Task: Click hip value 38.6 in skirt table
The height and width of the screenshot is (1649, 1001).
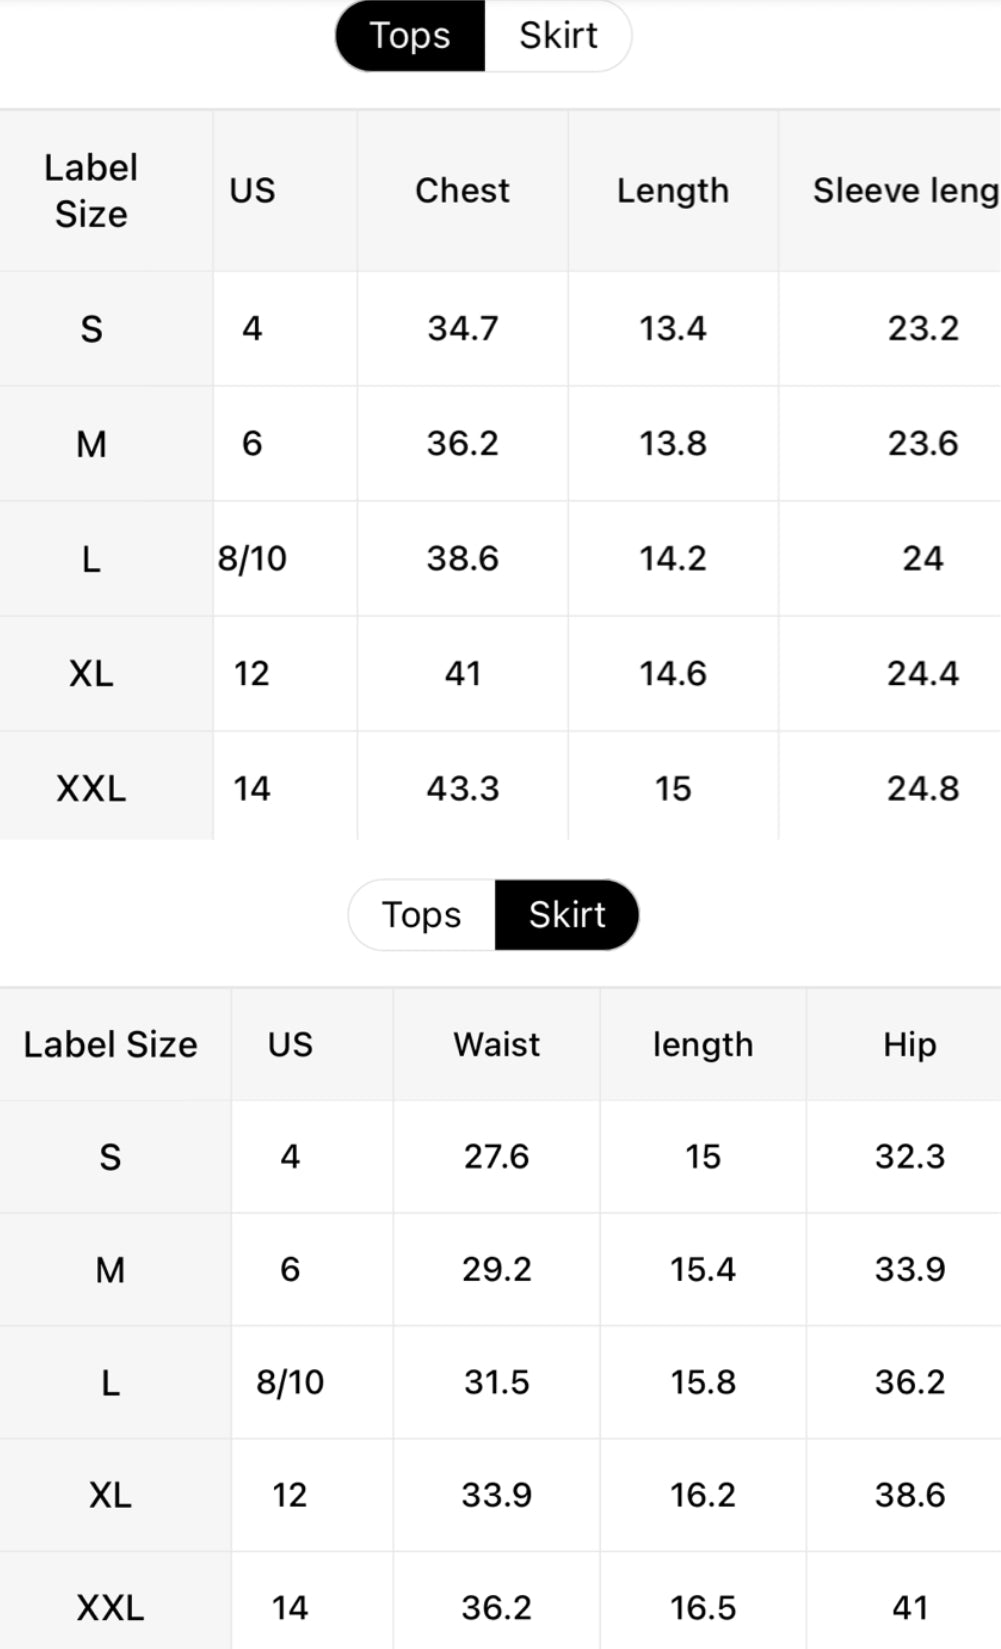Action: coord(909,1494)
